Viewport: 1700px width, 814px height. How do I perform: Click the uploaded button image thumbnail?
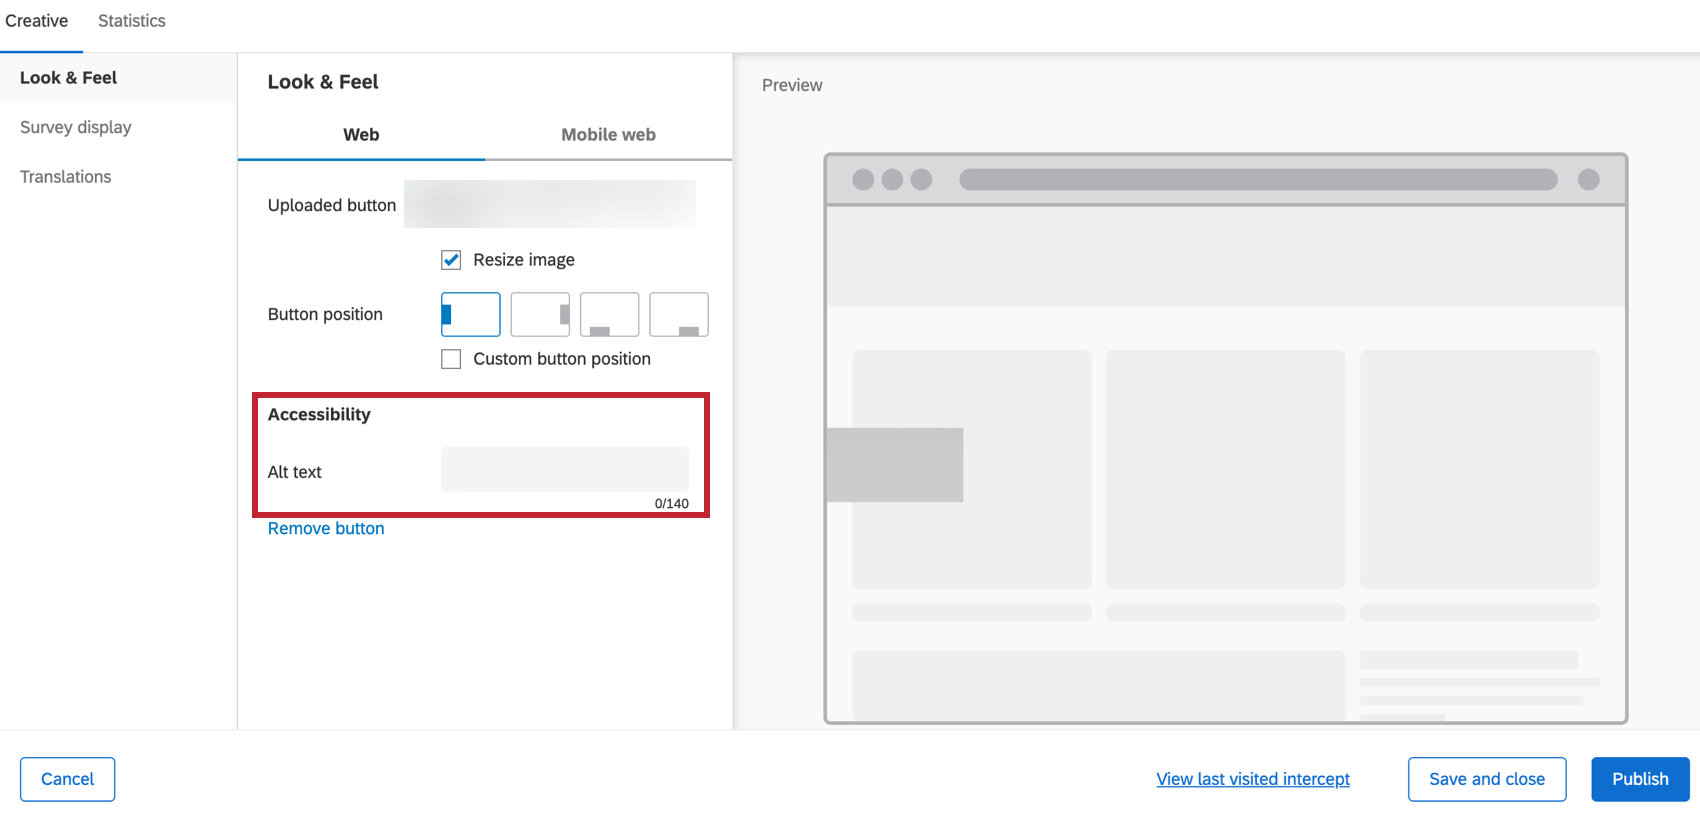[550, 204]
